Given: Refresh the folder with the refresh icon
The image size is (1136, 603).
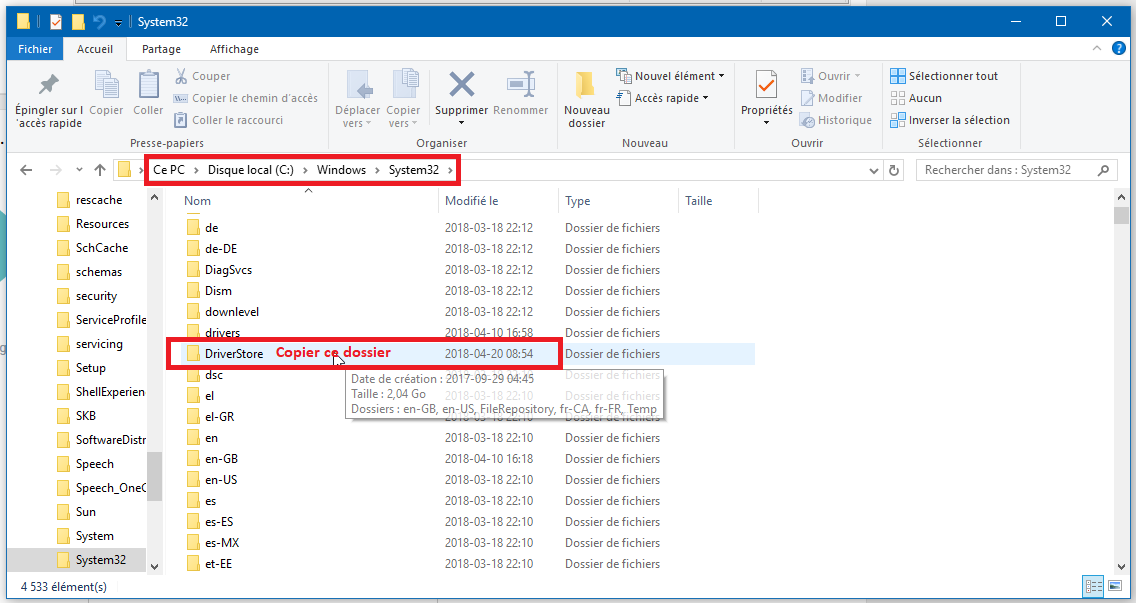Looking at the screenshot, I should pyautogui.click(x=894, y=170).
